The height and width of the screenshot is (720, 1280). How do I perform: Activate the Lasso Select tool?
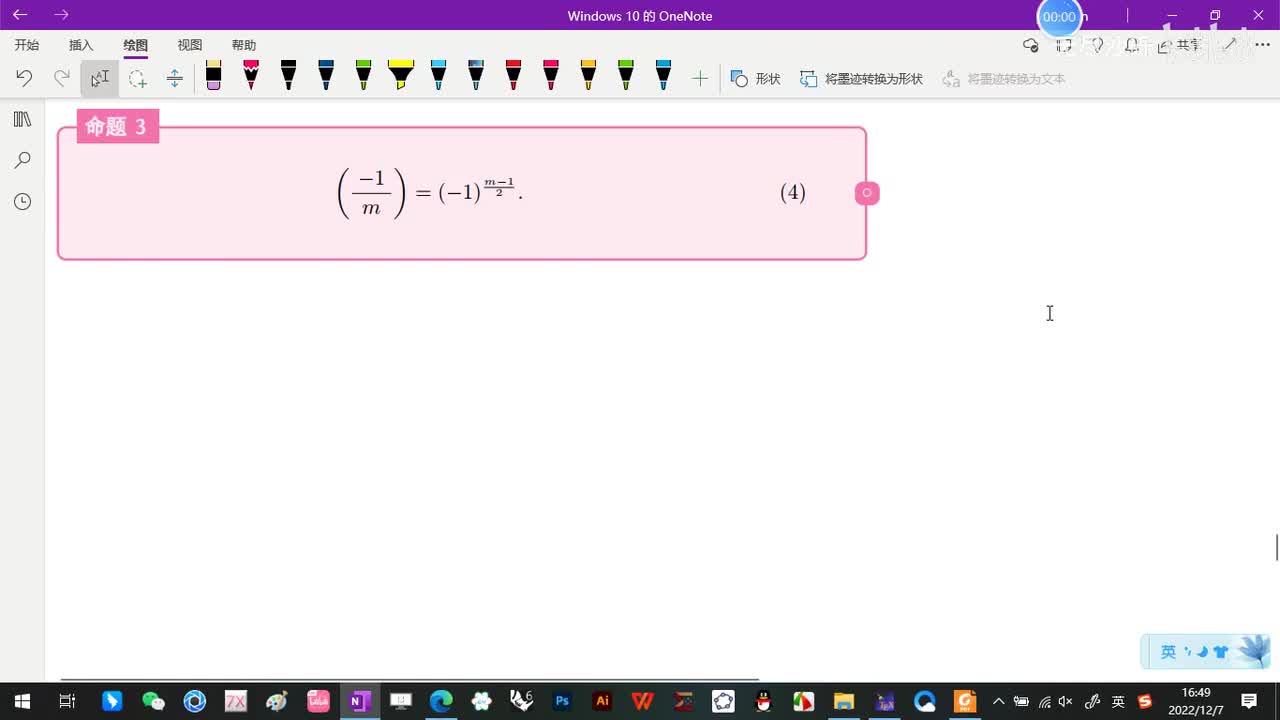point(138,78)
